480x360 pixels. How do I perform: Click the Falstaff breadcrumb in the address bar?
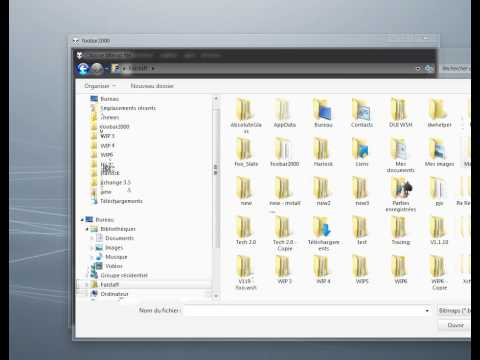[x=138, y=68]
